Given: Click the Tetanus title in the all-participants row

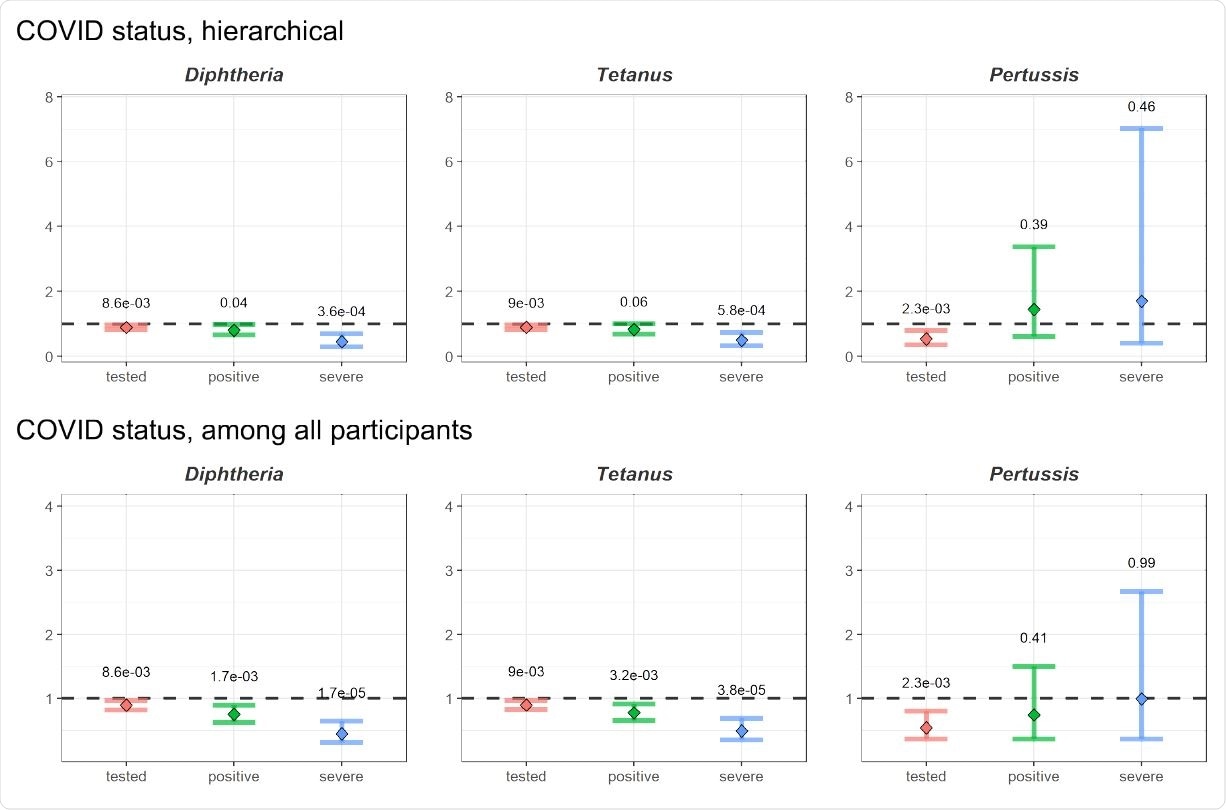Looking at the screenshot, I should pos(634,474).
